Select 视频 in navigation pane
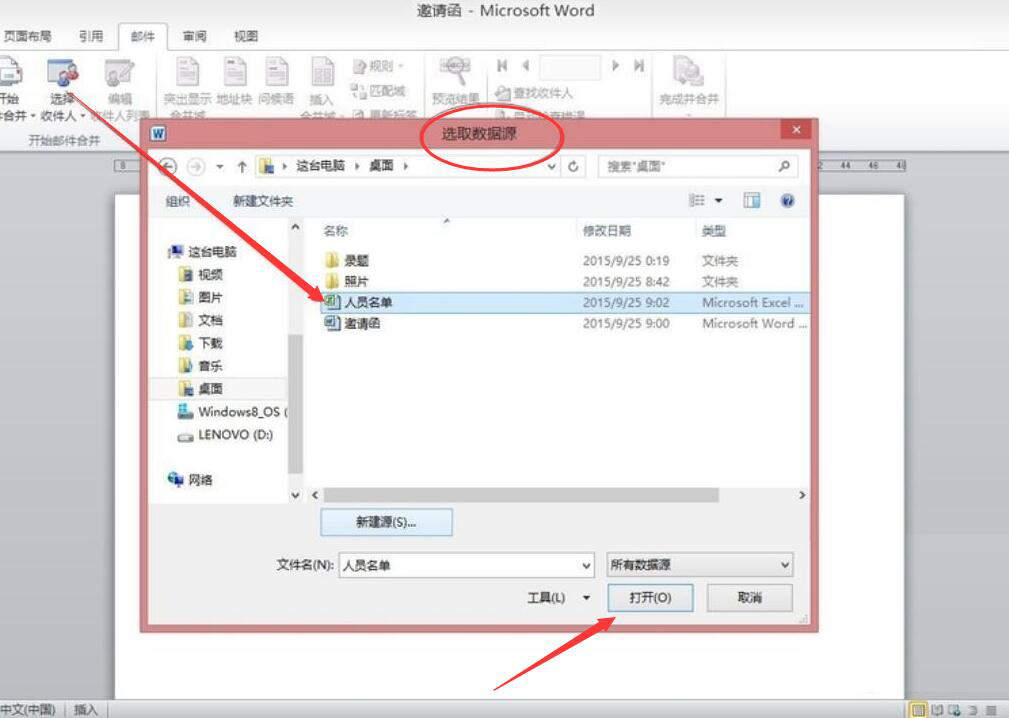 201,275
